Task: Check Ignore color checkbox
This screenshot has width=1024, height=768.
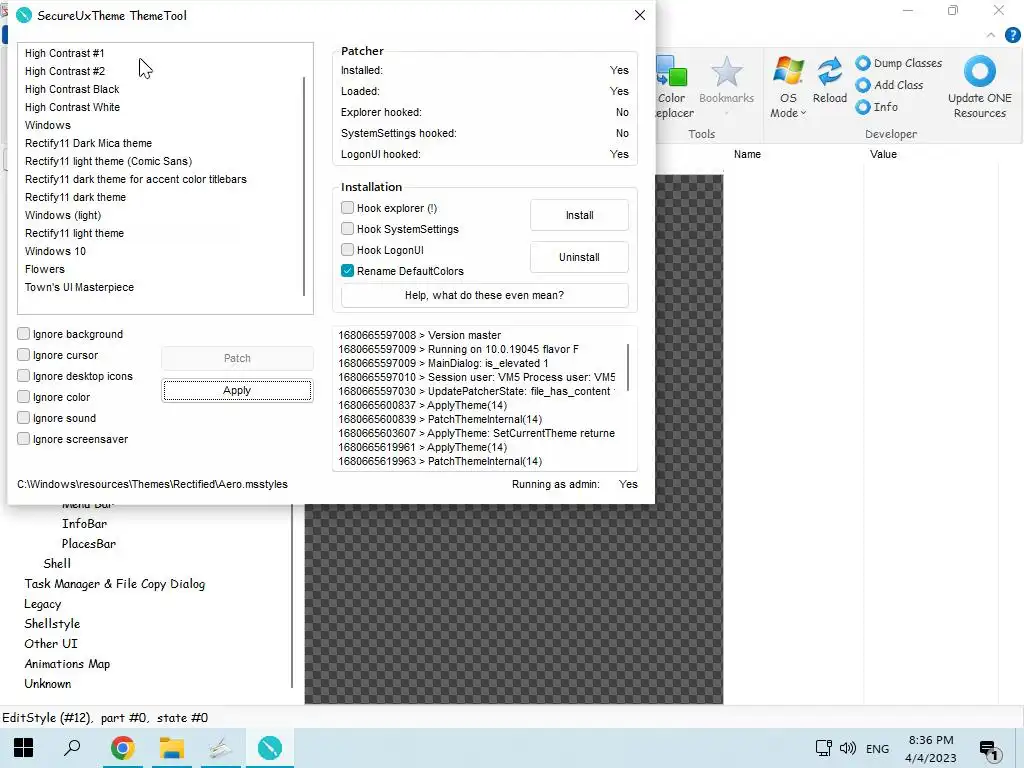Action: 24,396
